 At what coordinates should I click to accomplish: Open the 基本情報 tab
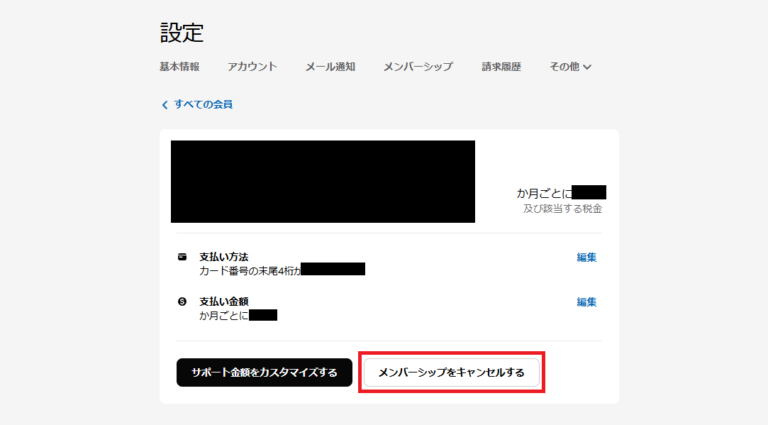click(179, 67)
